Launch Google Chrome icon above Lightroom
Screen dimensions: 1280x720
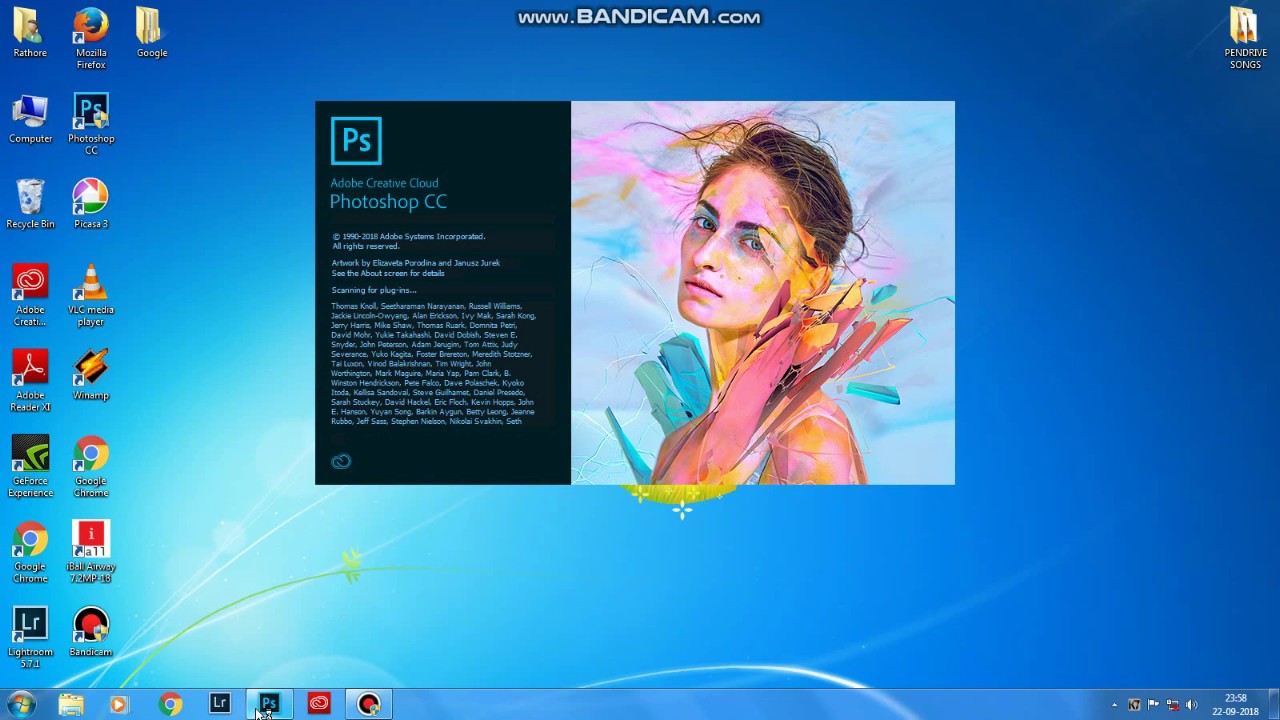click(x=30, y=552)
